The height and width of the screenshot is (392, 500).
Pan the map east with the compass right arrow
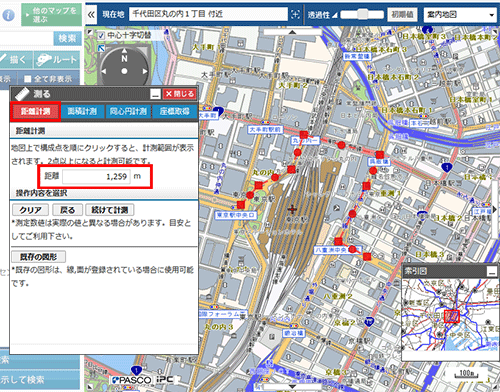[x=145, y=71]
